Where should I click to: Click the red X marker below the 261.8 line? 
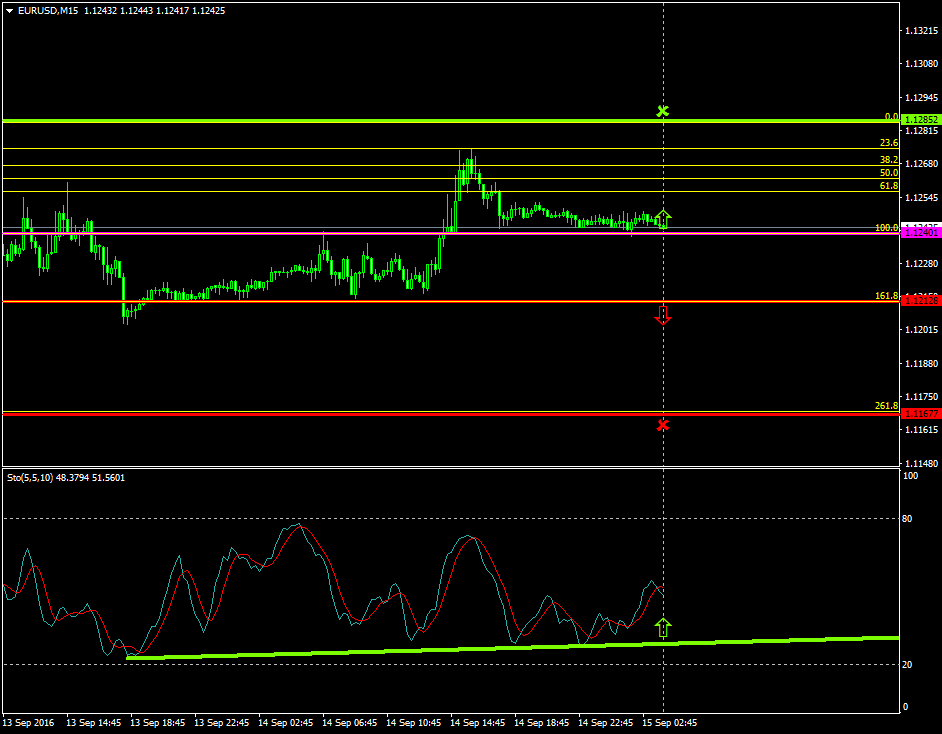662,425
